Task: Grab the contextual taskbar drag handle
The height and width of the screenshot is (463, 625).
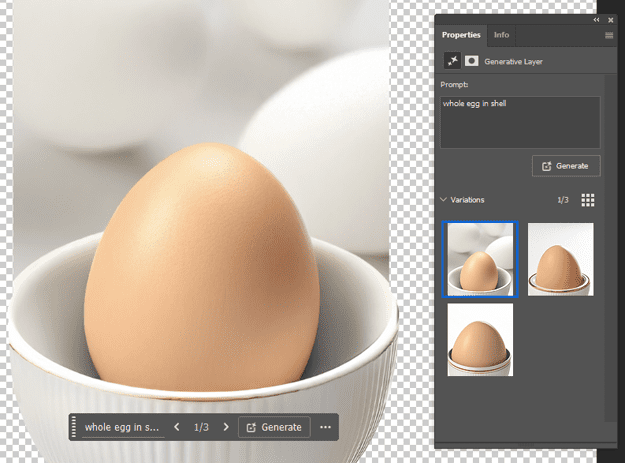Action: pos(74,427)
